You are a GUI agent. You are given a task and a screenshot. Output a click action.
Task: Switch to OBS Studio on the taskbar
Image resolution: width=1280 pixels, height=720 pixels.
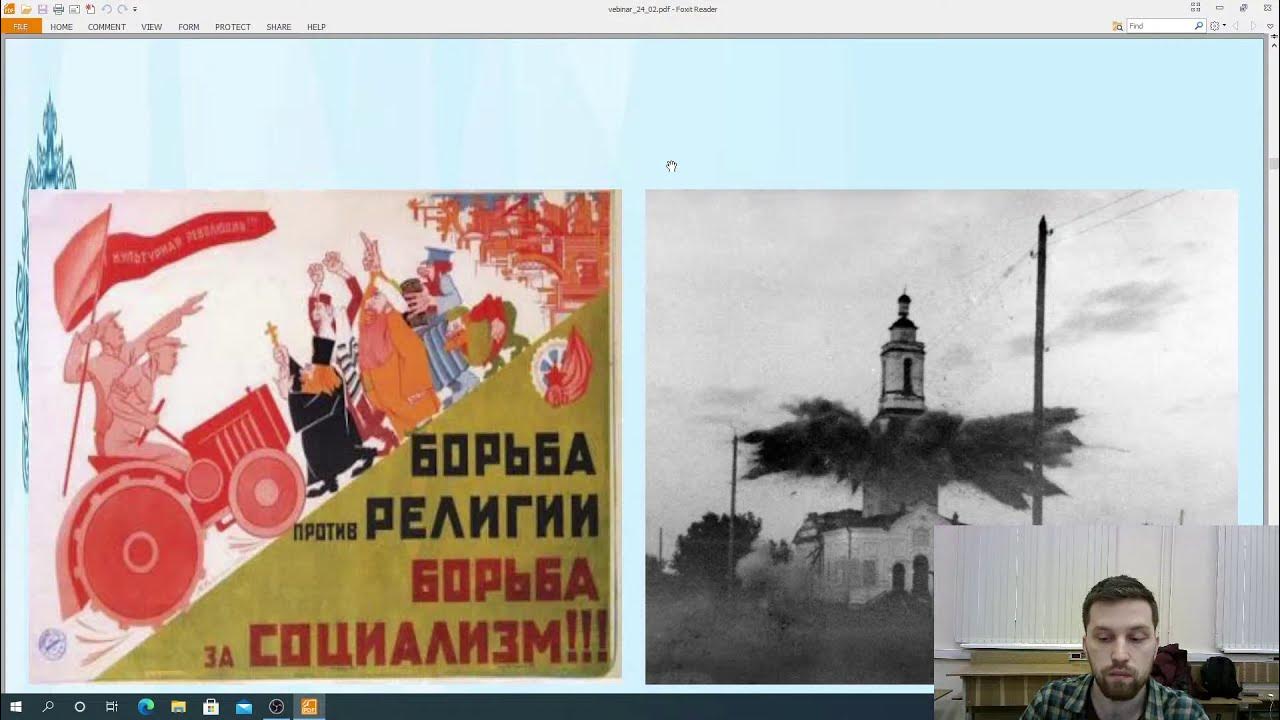pos(277,707)
